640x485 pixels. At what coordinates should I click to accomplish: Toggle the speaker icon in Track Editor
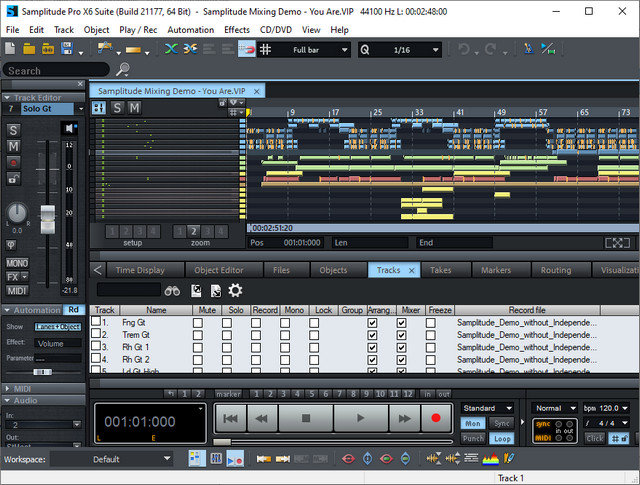click(x=70, y=128)
